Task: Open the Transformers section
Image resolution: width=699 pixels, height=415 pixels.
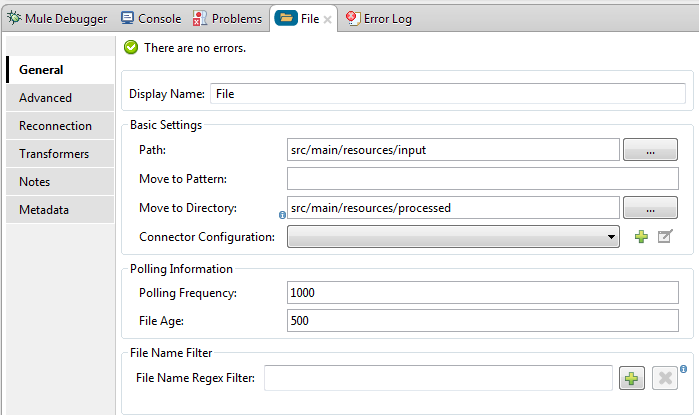Action: (x=60, y=154)
